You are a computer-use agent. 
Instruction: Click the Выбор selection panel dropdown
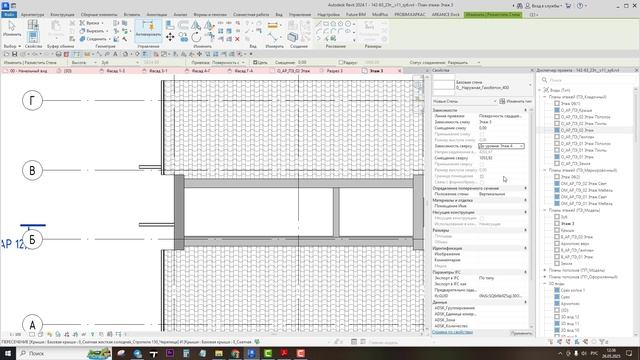[x=11, y=46]
